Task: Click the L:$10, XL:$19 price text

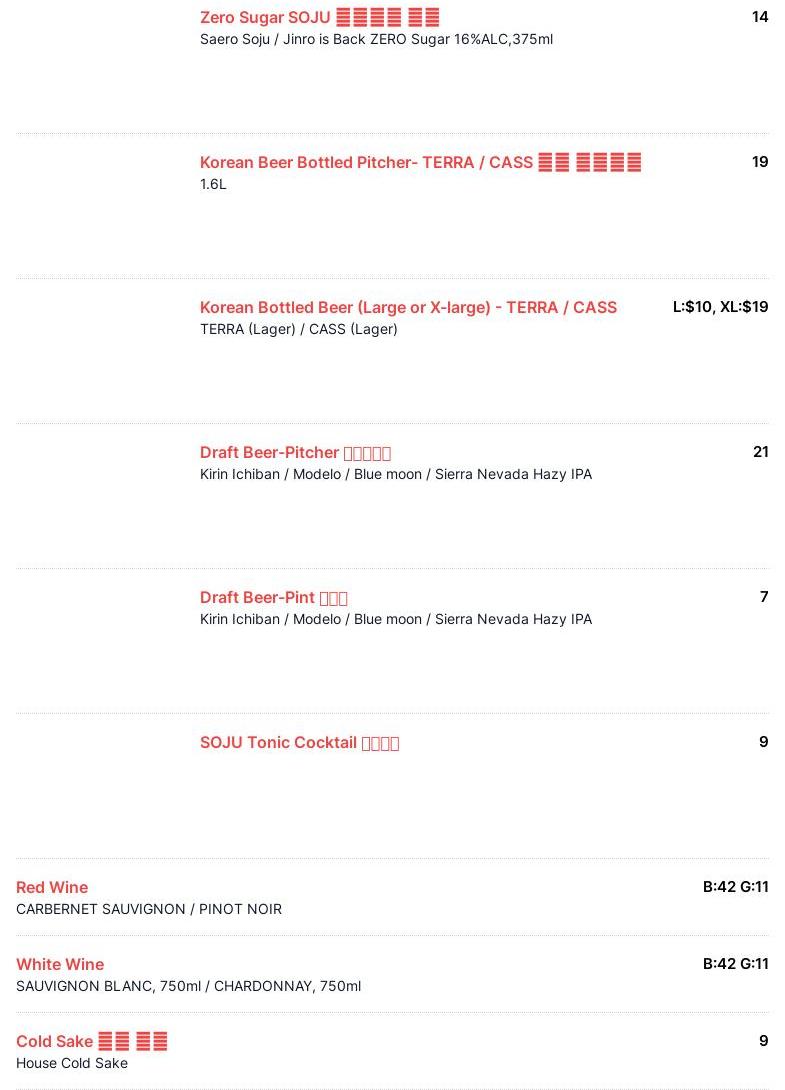Action: tap(720, 307)
